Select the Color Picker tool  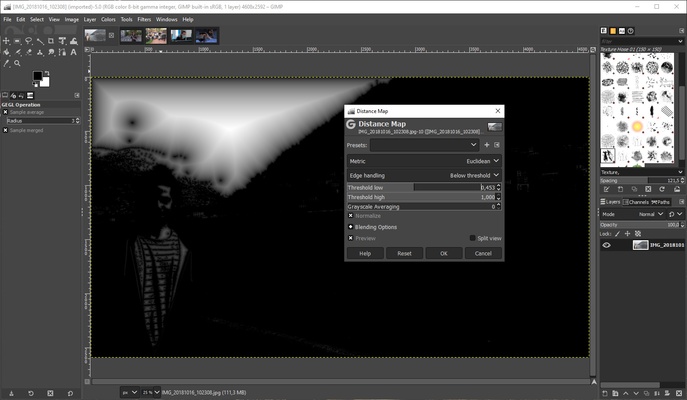[6, 64]
